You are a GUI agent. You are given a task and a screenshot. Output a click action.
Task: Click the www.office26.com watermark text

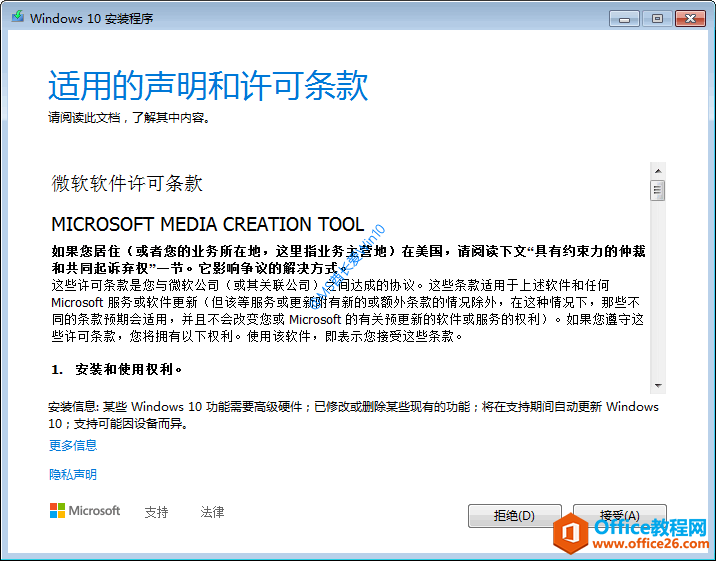pyautogui.click(x=651, y=543)
